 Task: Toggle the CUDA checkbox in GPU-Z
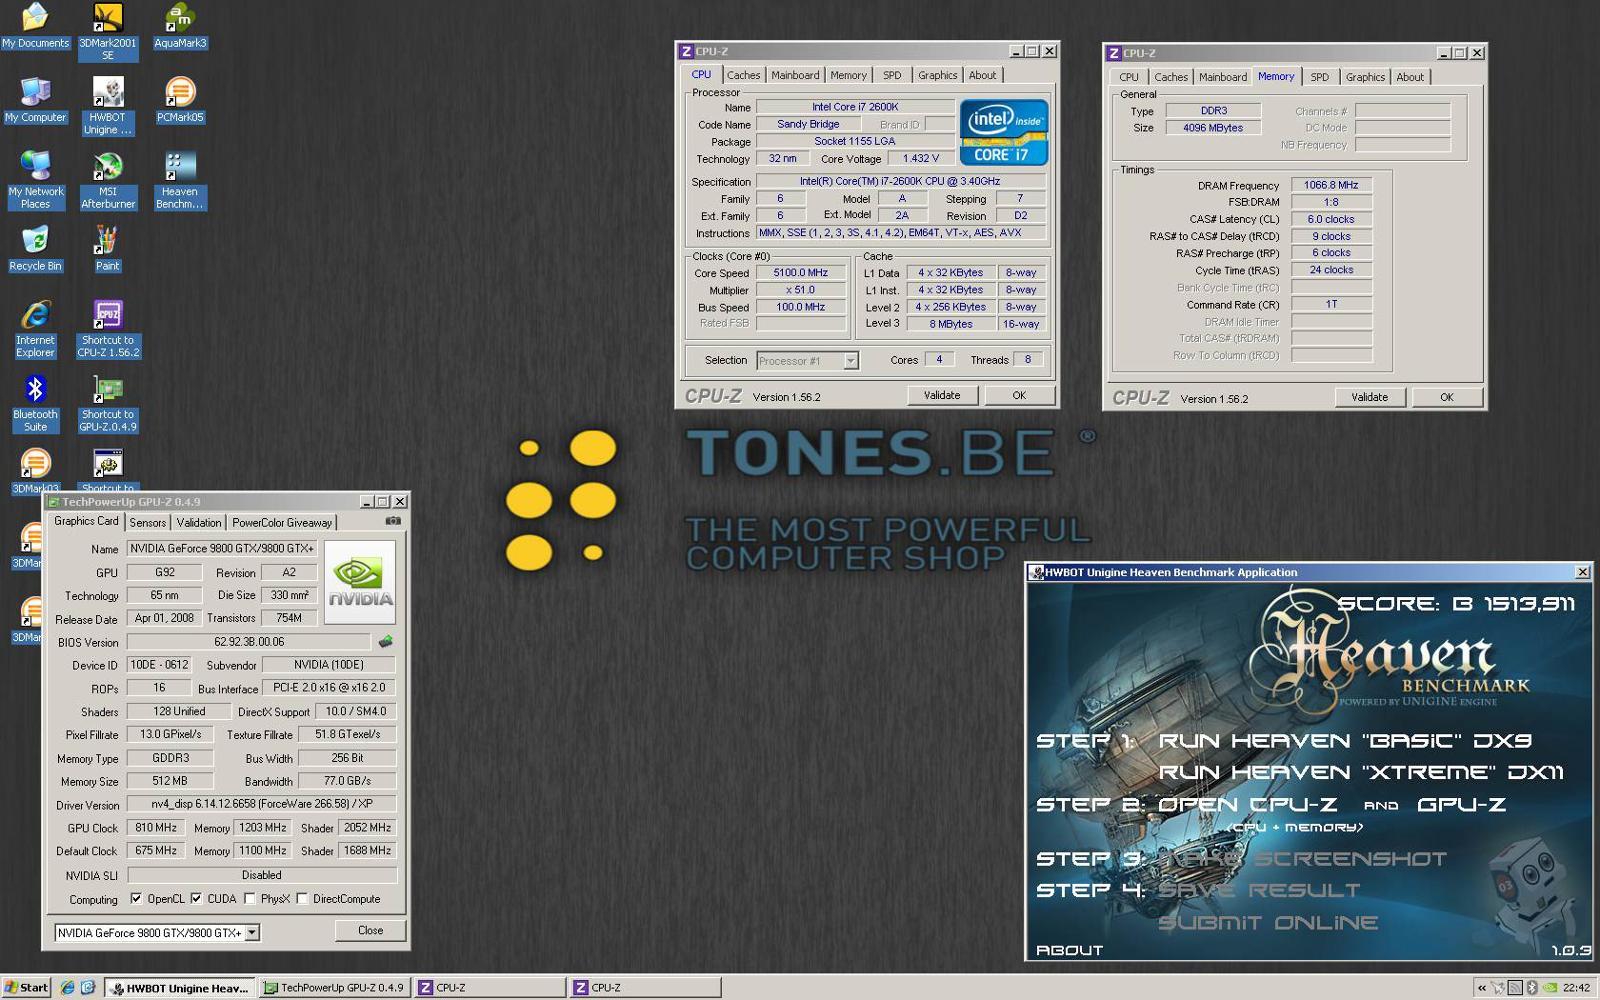coord(196,899)
